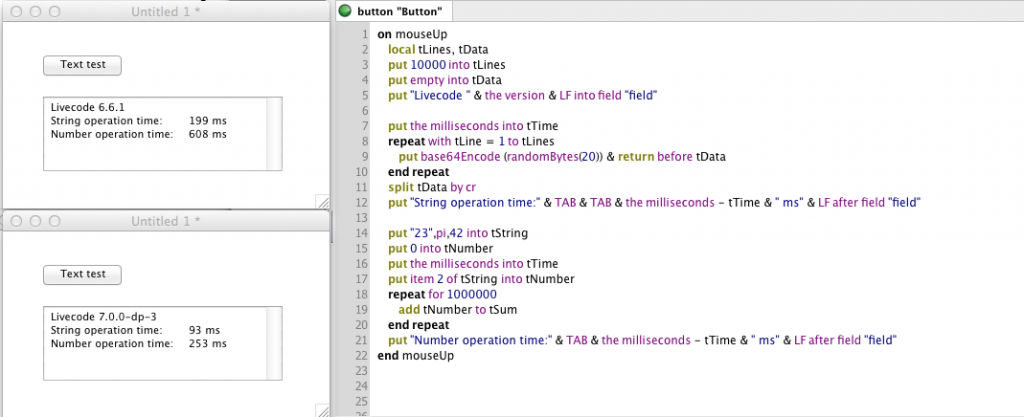
Task: Click "Livecode 7.0.0-dp-3" text in field
Action: point(104,317)
